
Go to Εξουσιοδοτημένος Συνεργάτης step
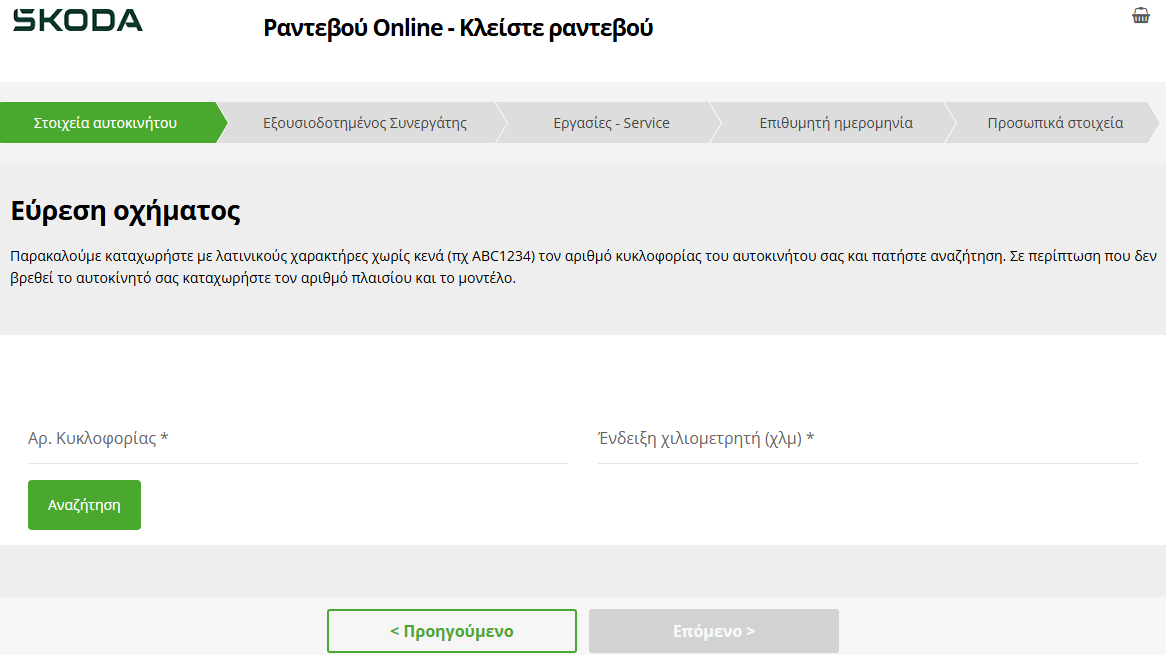[x=364, y=123]
